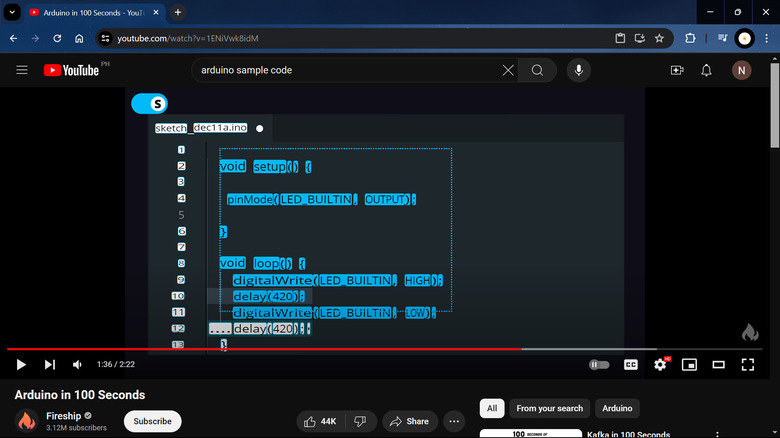
Task: Open video settings gear menu
Action: pos(660,365)
